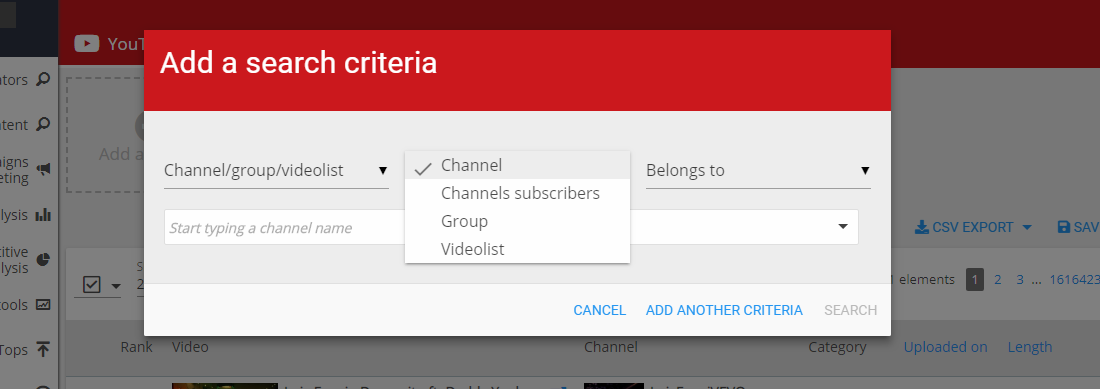Image resolution: width=1100 pixels, height=389 pixels.
Task: Open content search magnifier in sidebar
Action: [x=43, y=124]
